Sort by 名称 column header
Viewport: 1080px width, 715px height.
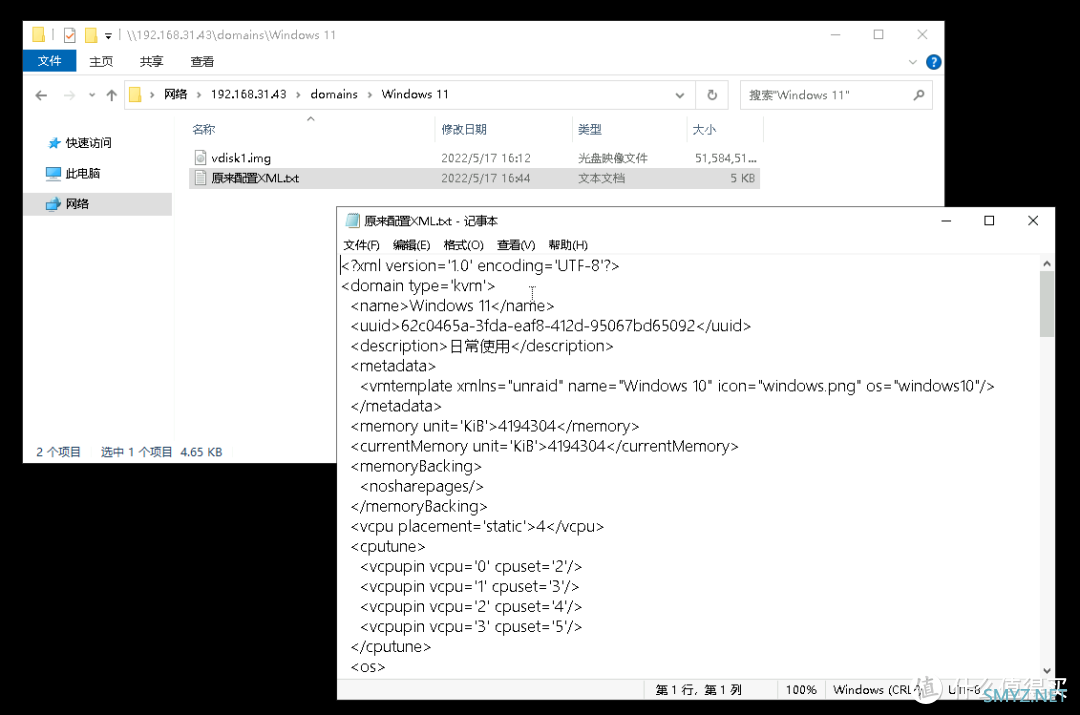pos(204,129)
